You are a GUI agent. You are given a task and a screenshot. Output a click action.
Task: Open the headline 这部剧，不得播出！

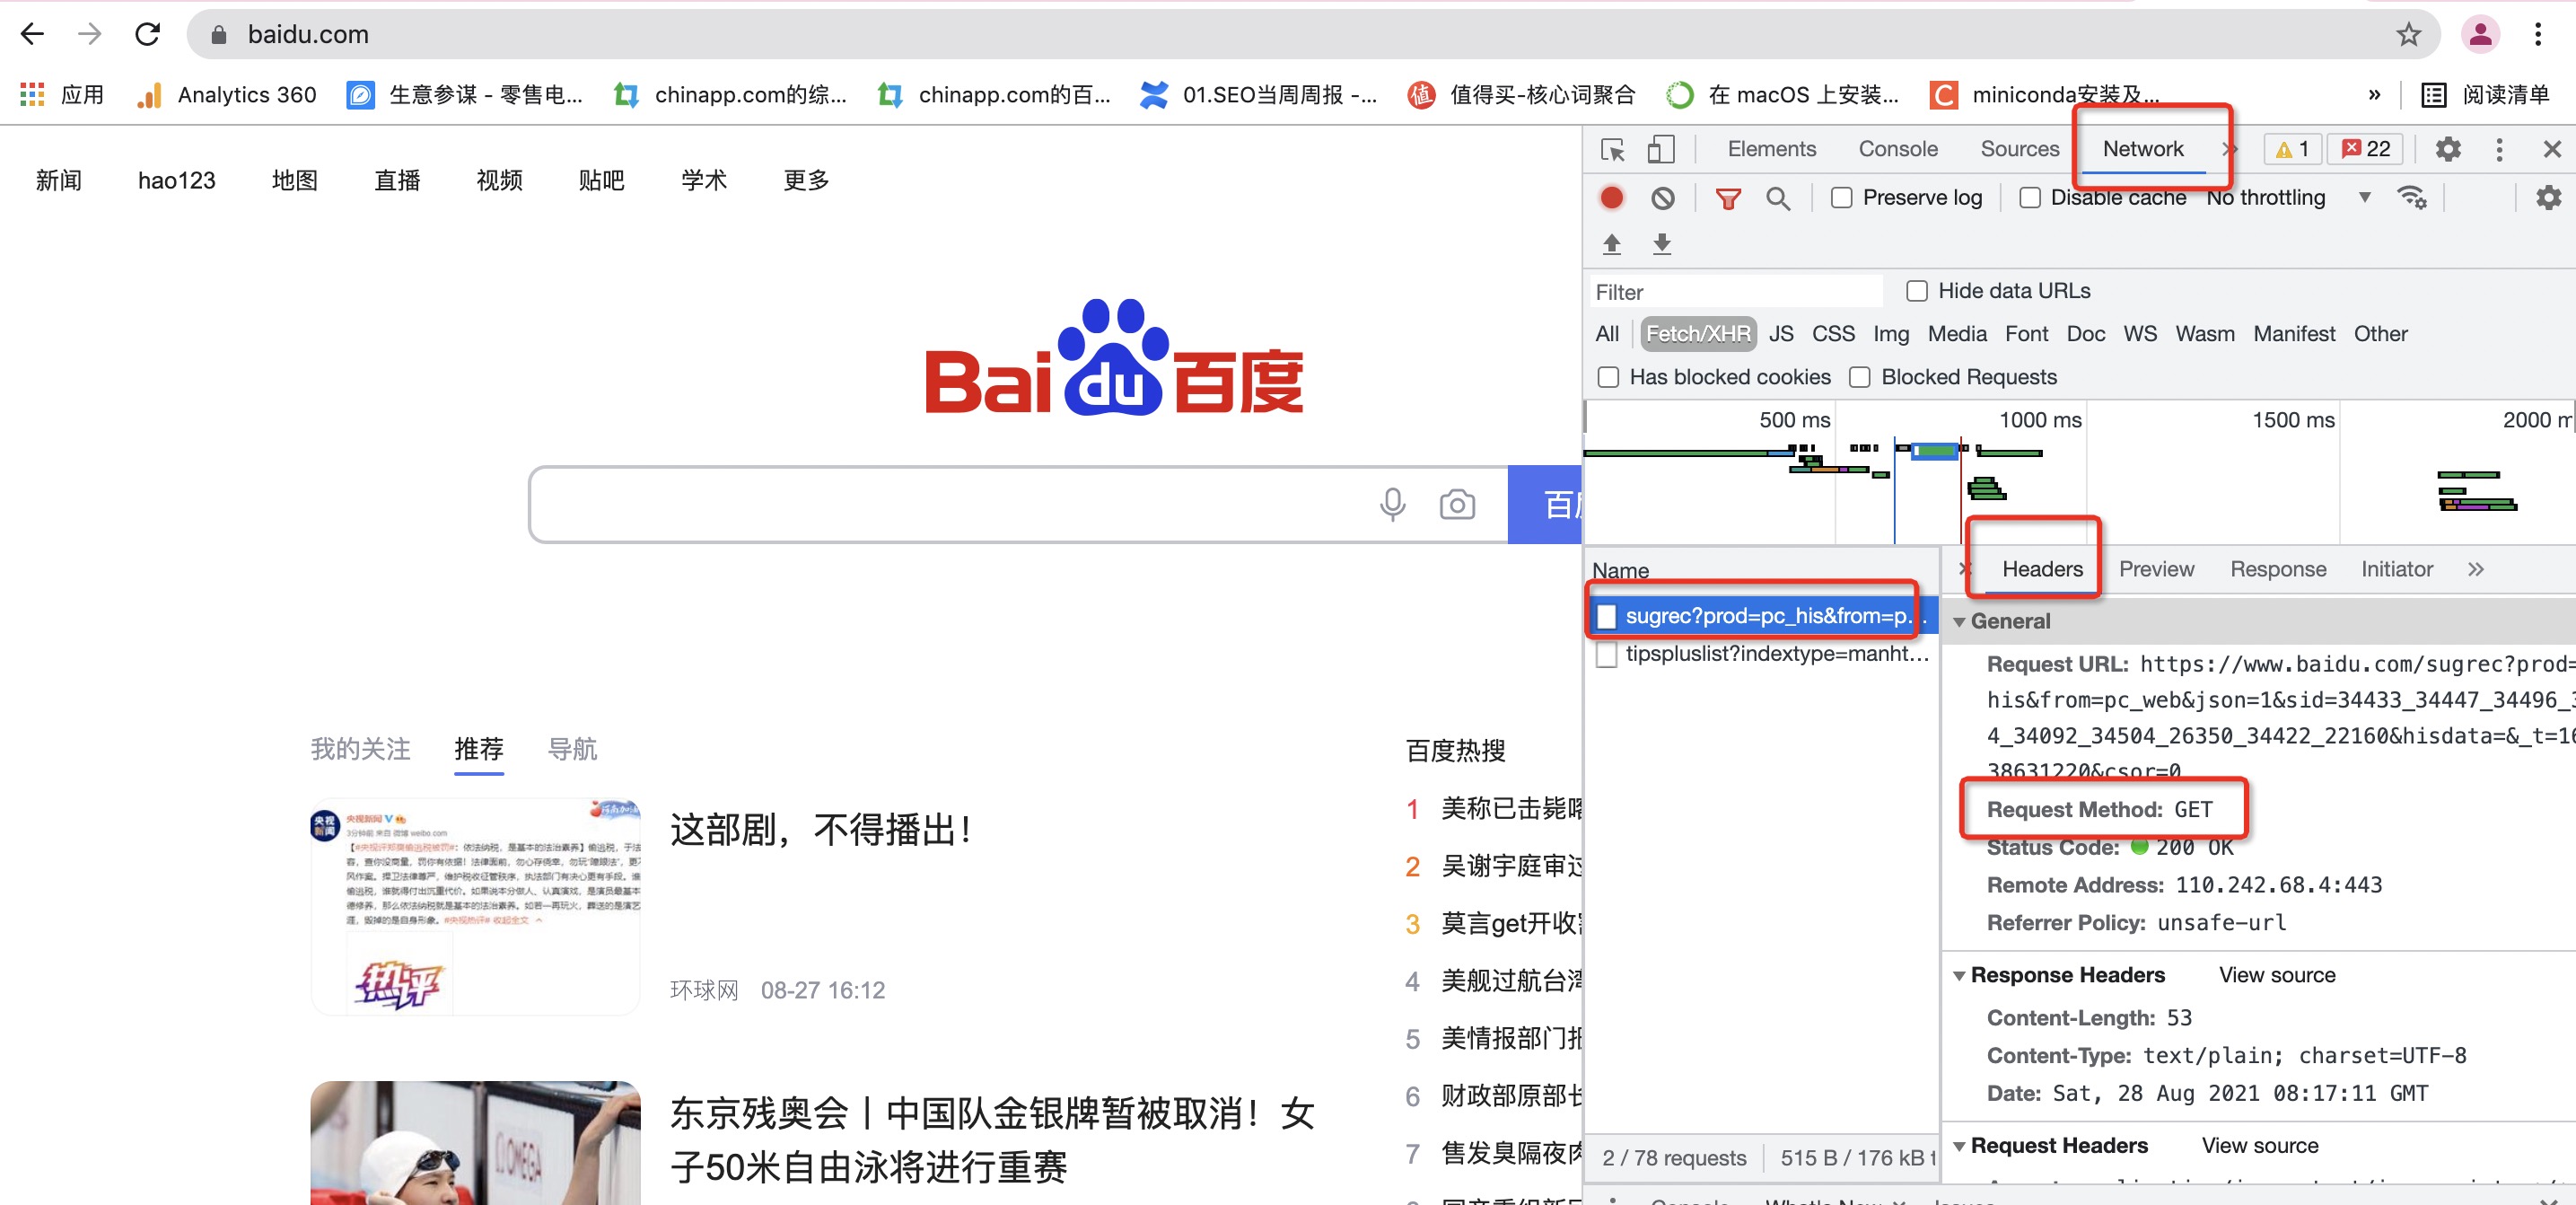coord(820,829)
